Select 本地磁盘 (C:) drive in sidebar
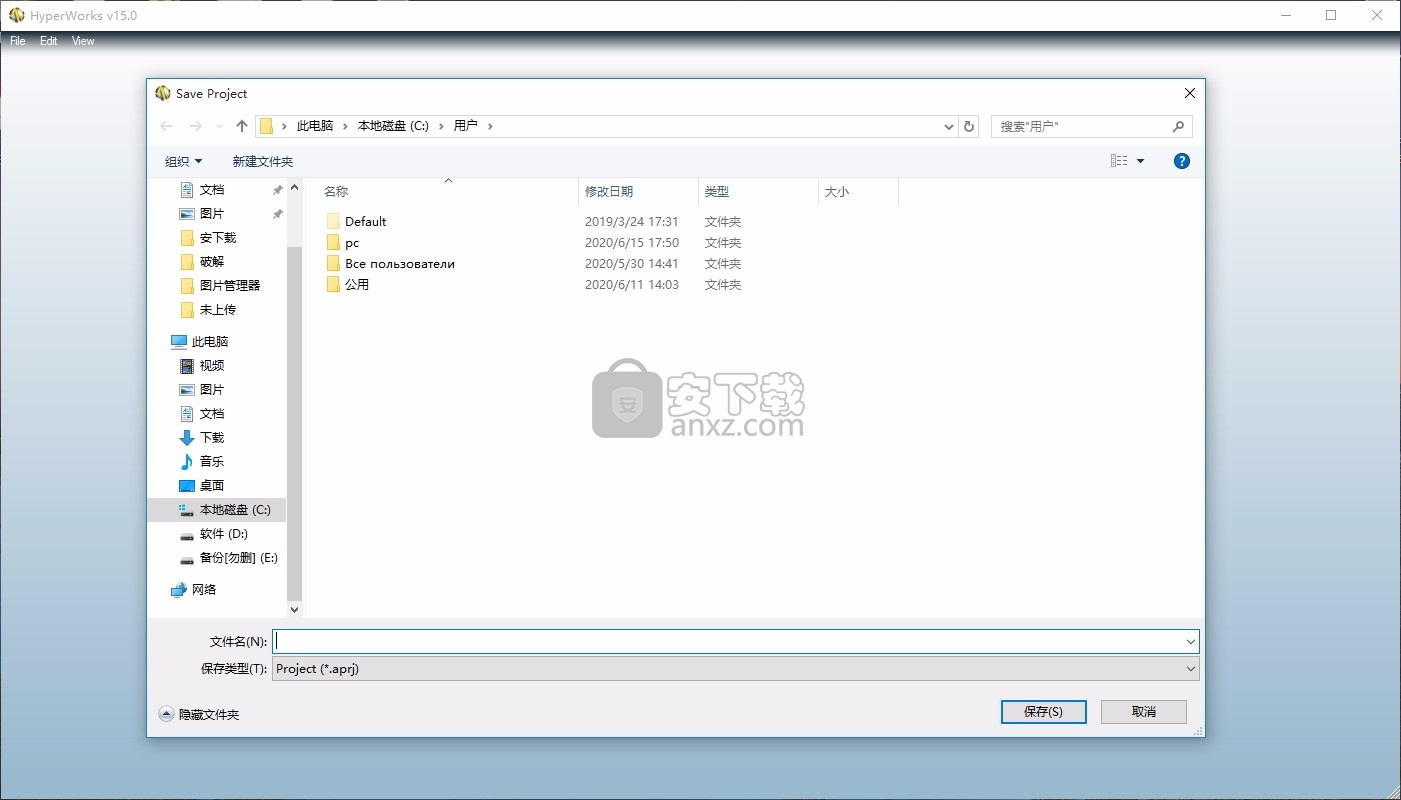Screen dimensions: 1401x800 coord(216,509)
